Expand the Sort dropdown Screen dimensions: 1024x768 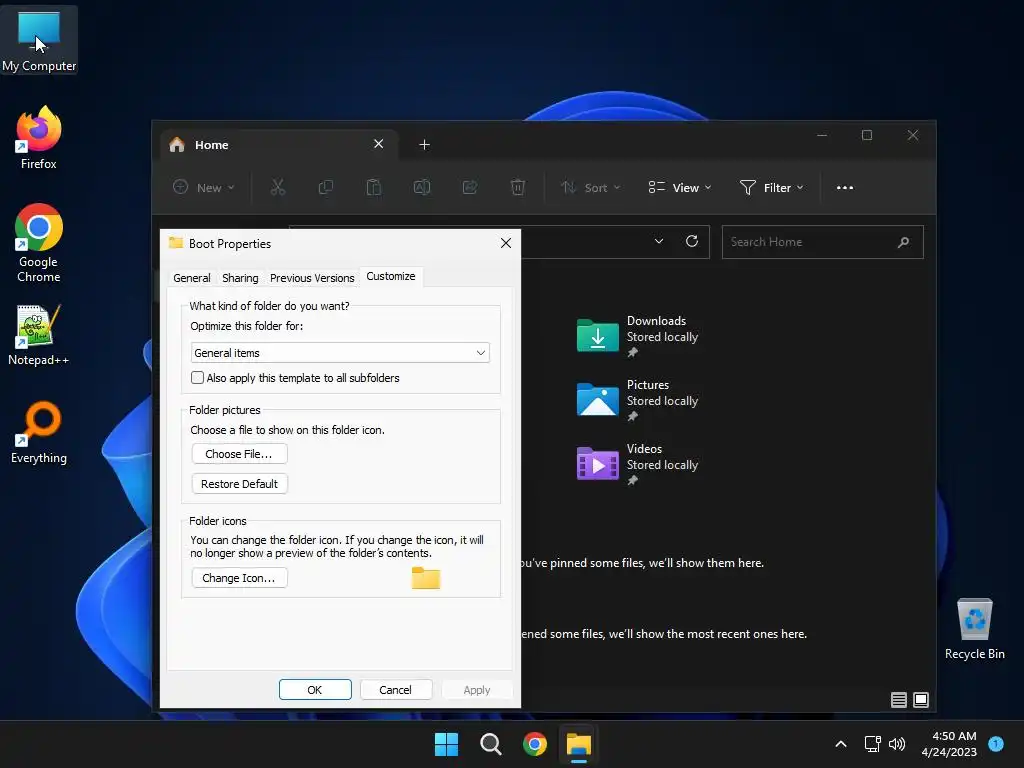590,187
